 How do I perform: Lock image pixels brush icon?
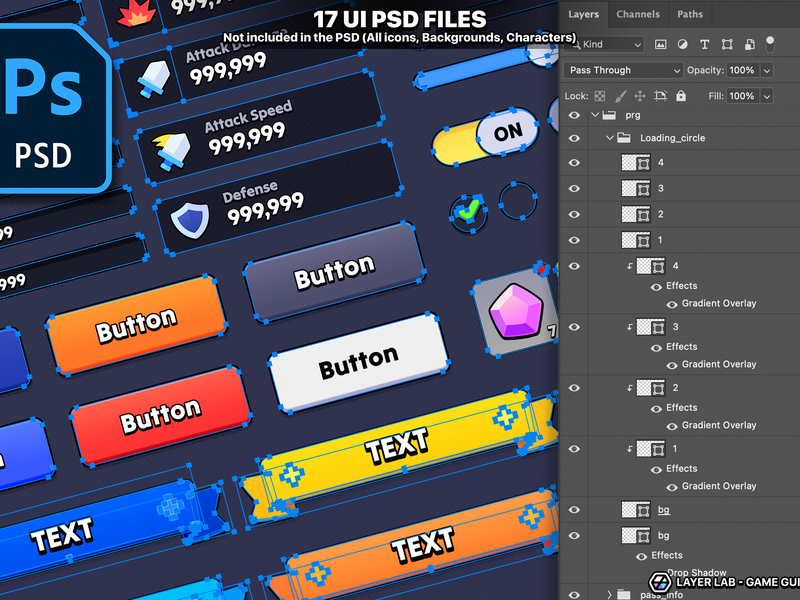pos(620,96)
